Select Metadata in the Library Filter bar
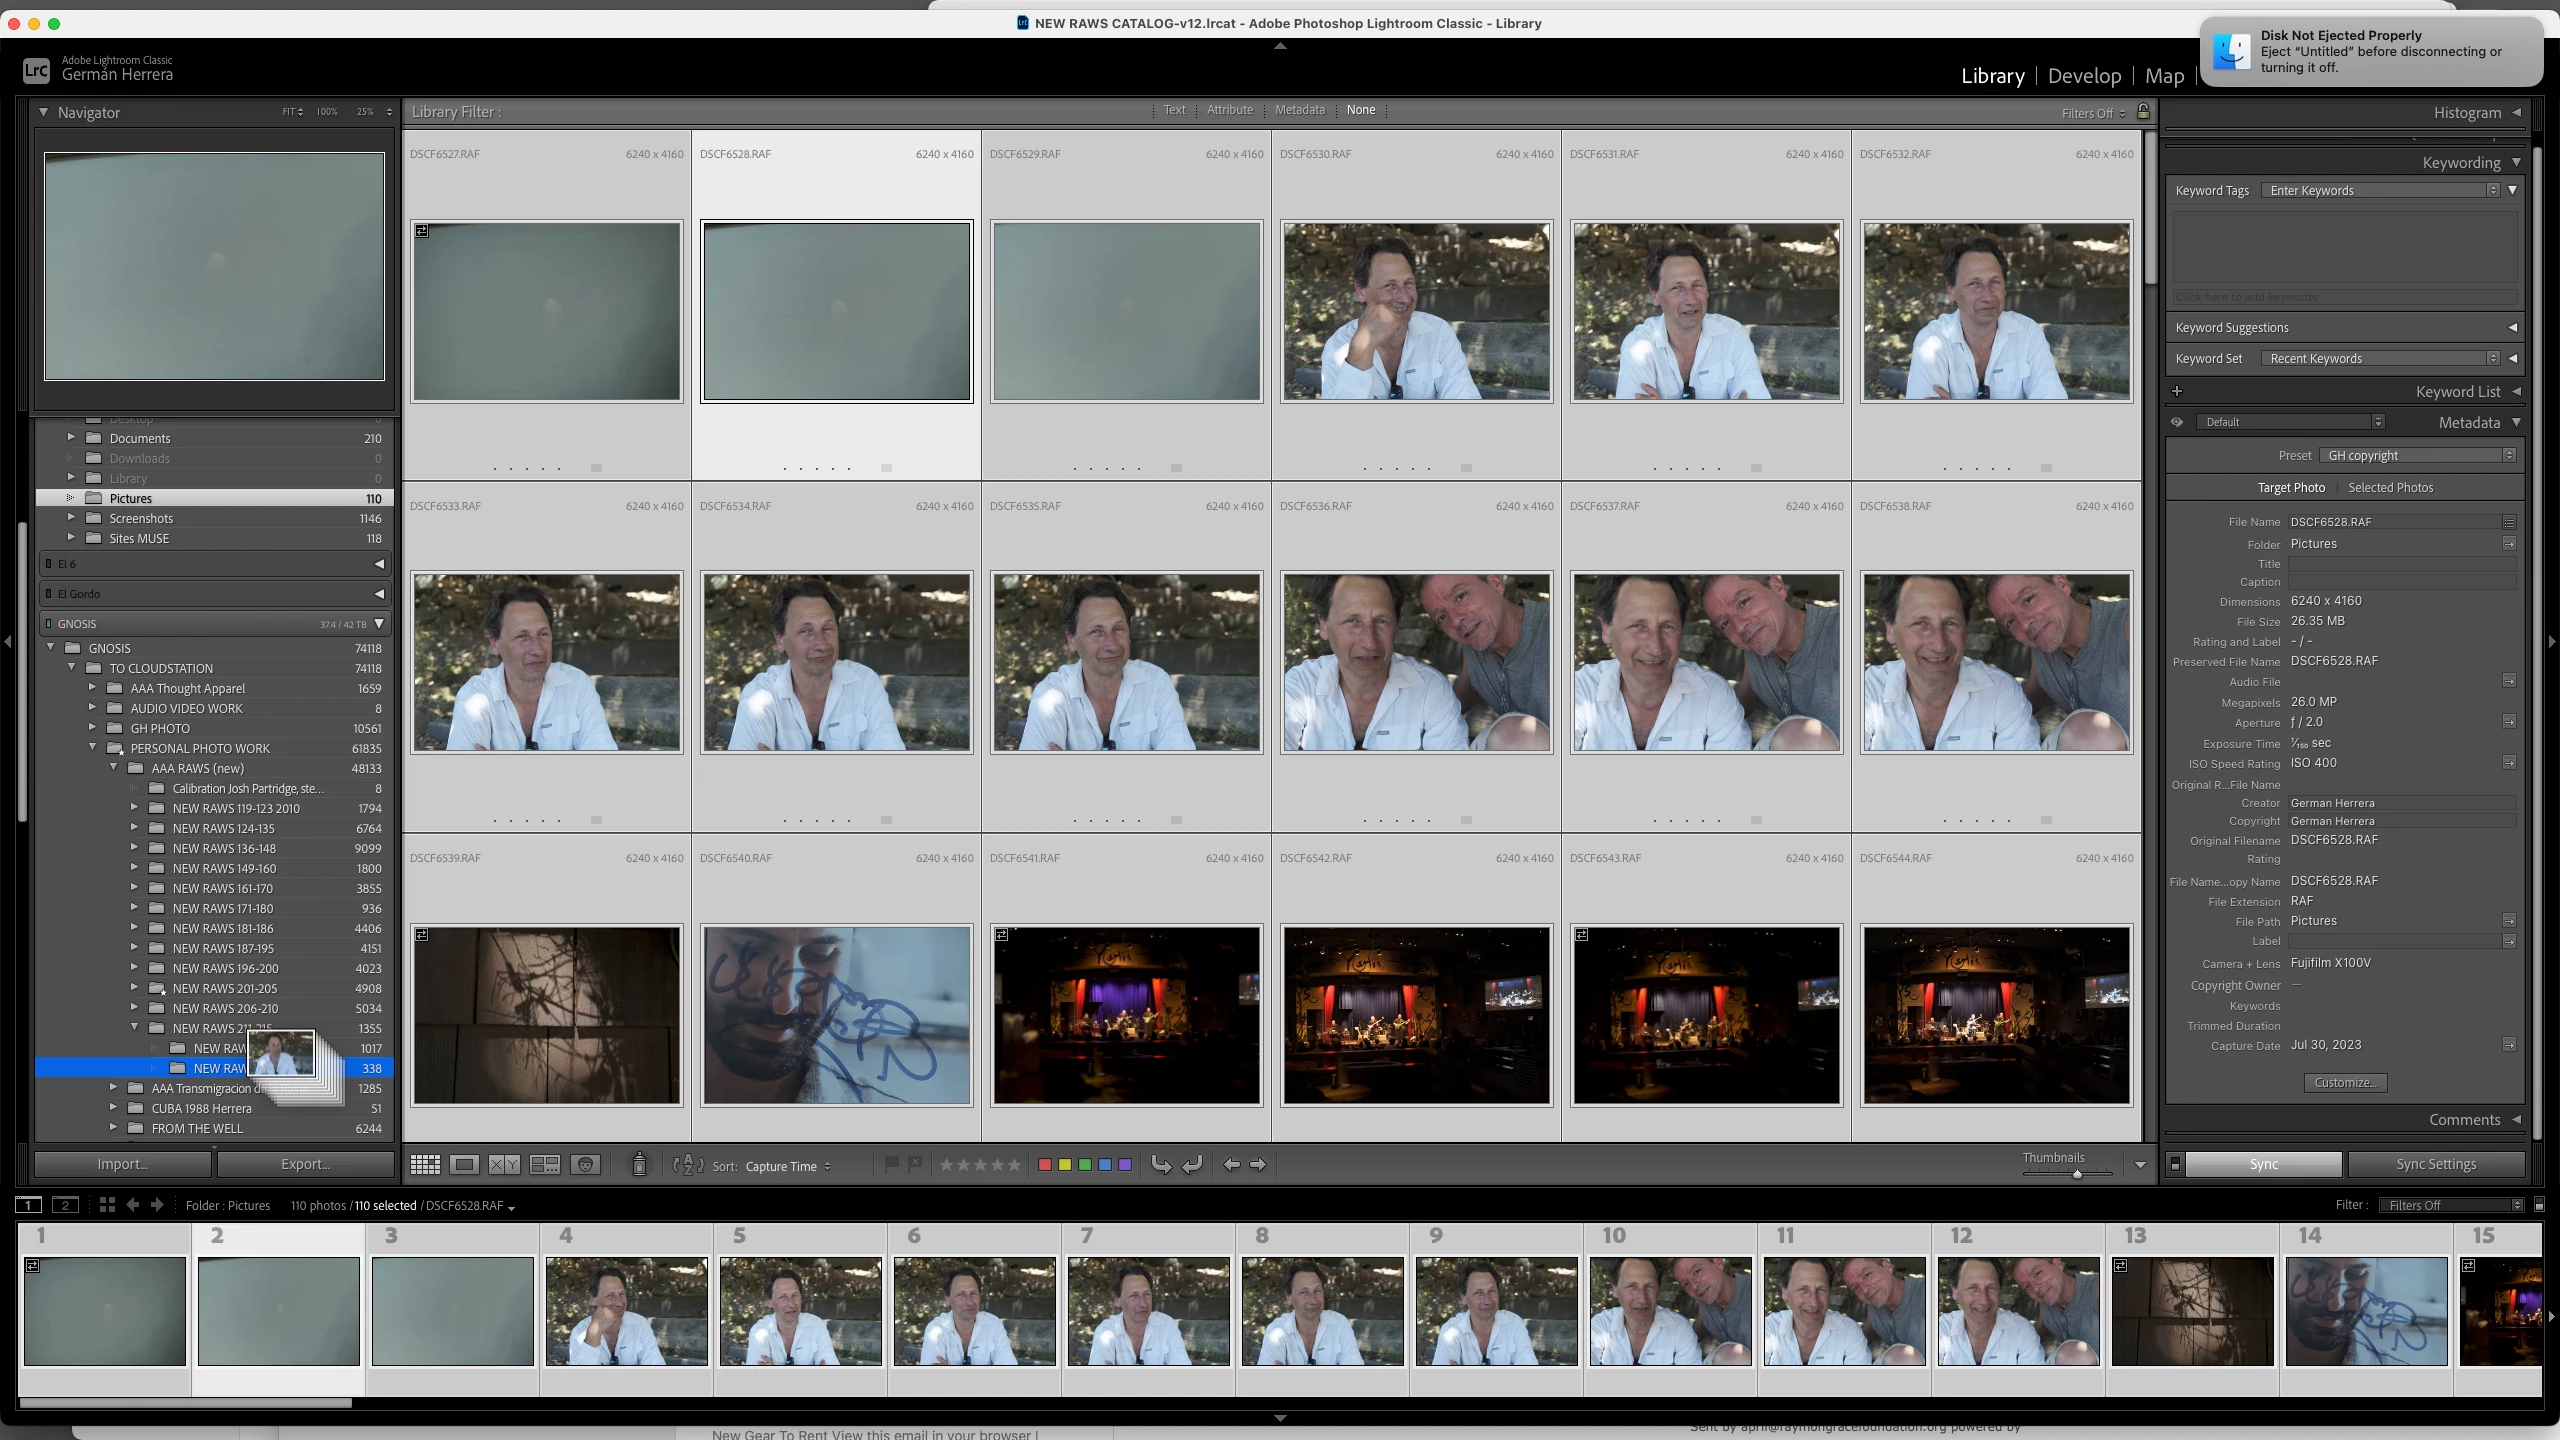The width and height of the screenshot is (2560, 1440). point(1299,110)
